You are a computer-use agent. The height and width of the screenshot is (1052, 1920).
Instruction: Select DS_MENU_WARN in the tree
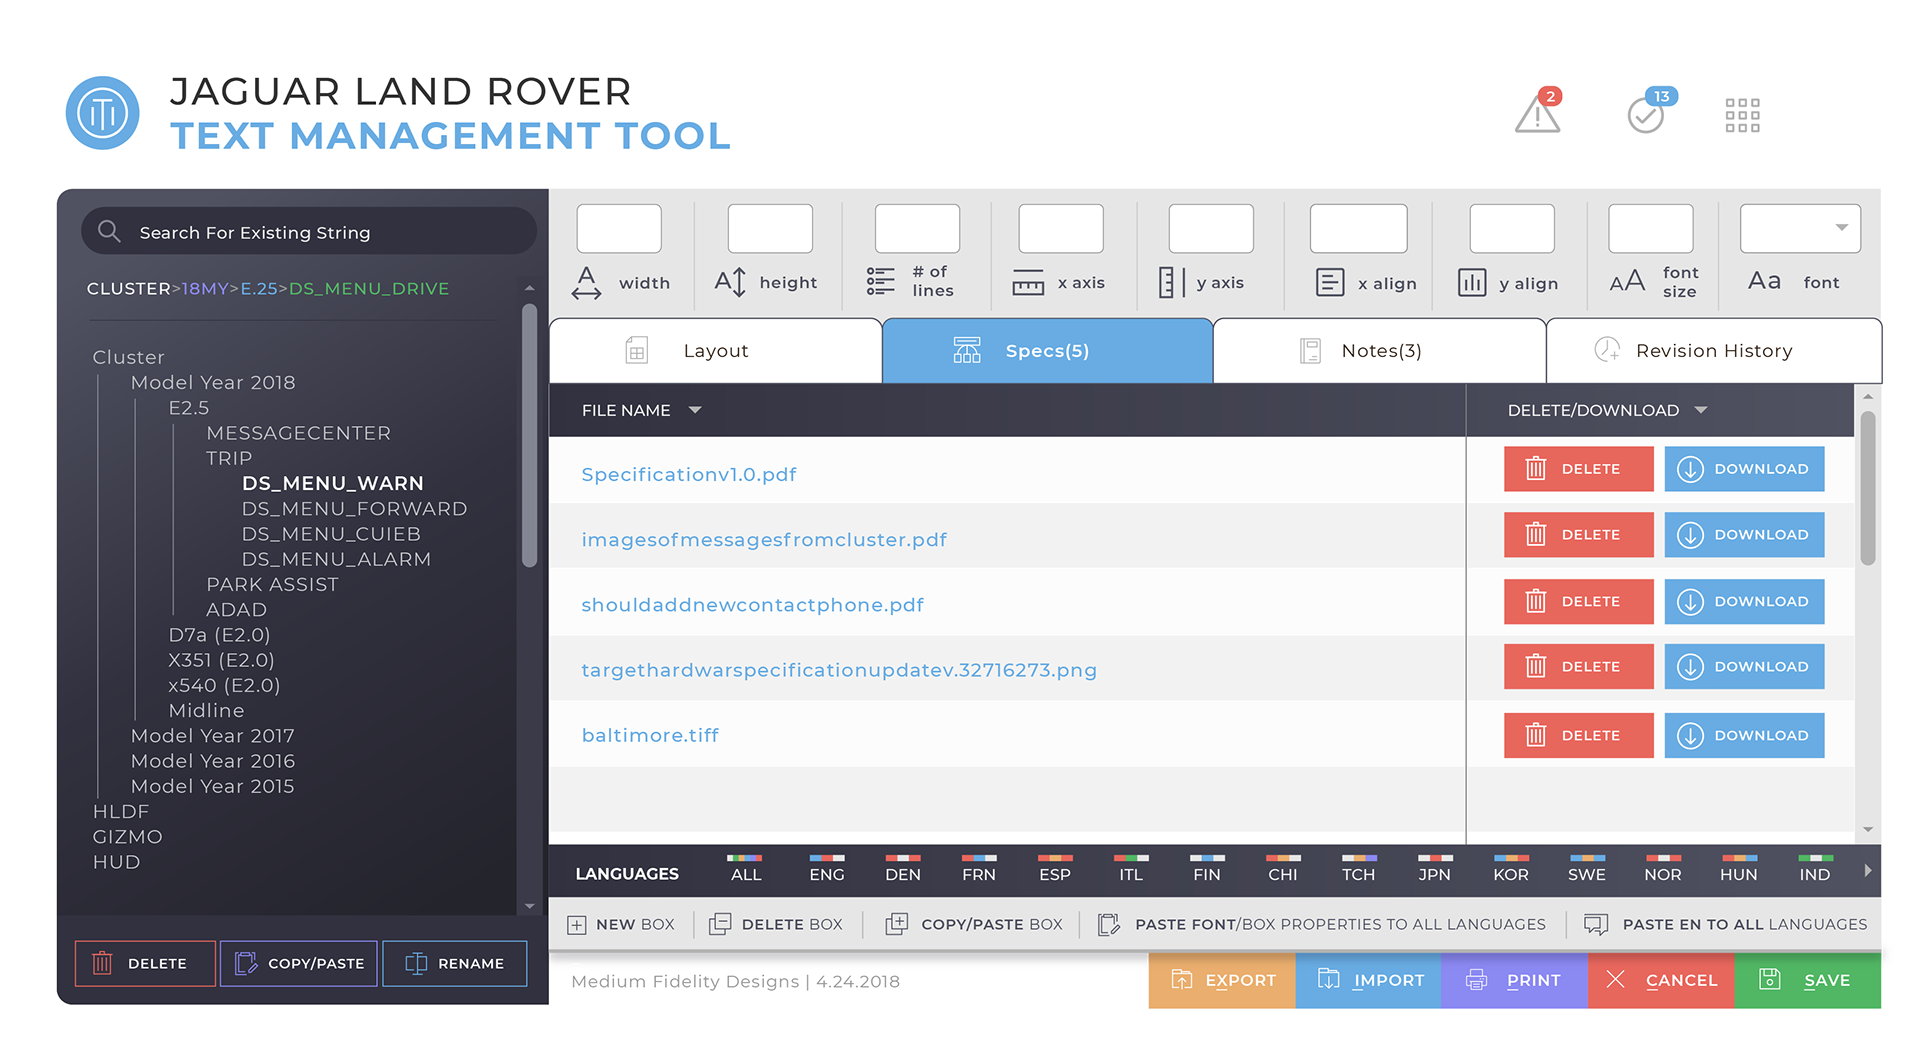[x=332, y=483]
